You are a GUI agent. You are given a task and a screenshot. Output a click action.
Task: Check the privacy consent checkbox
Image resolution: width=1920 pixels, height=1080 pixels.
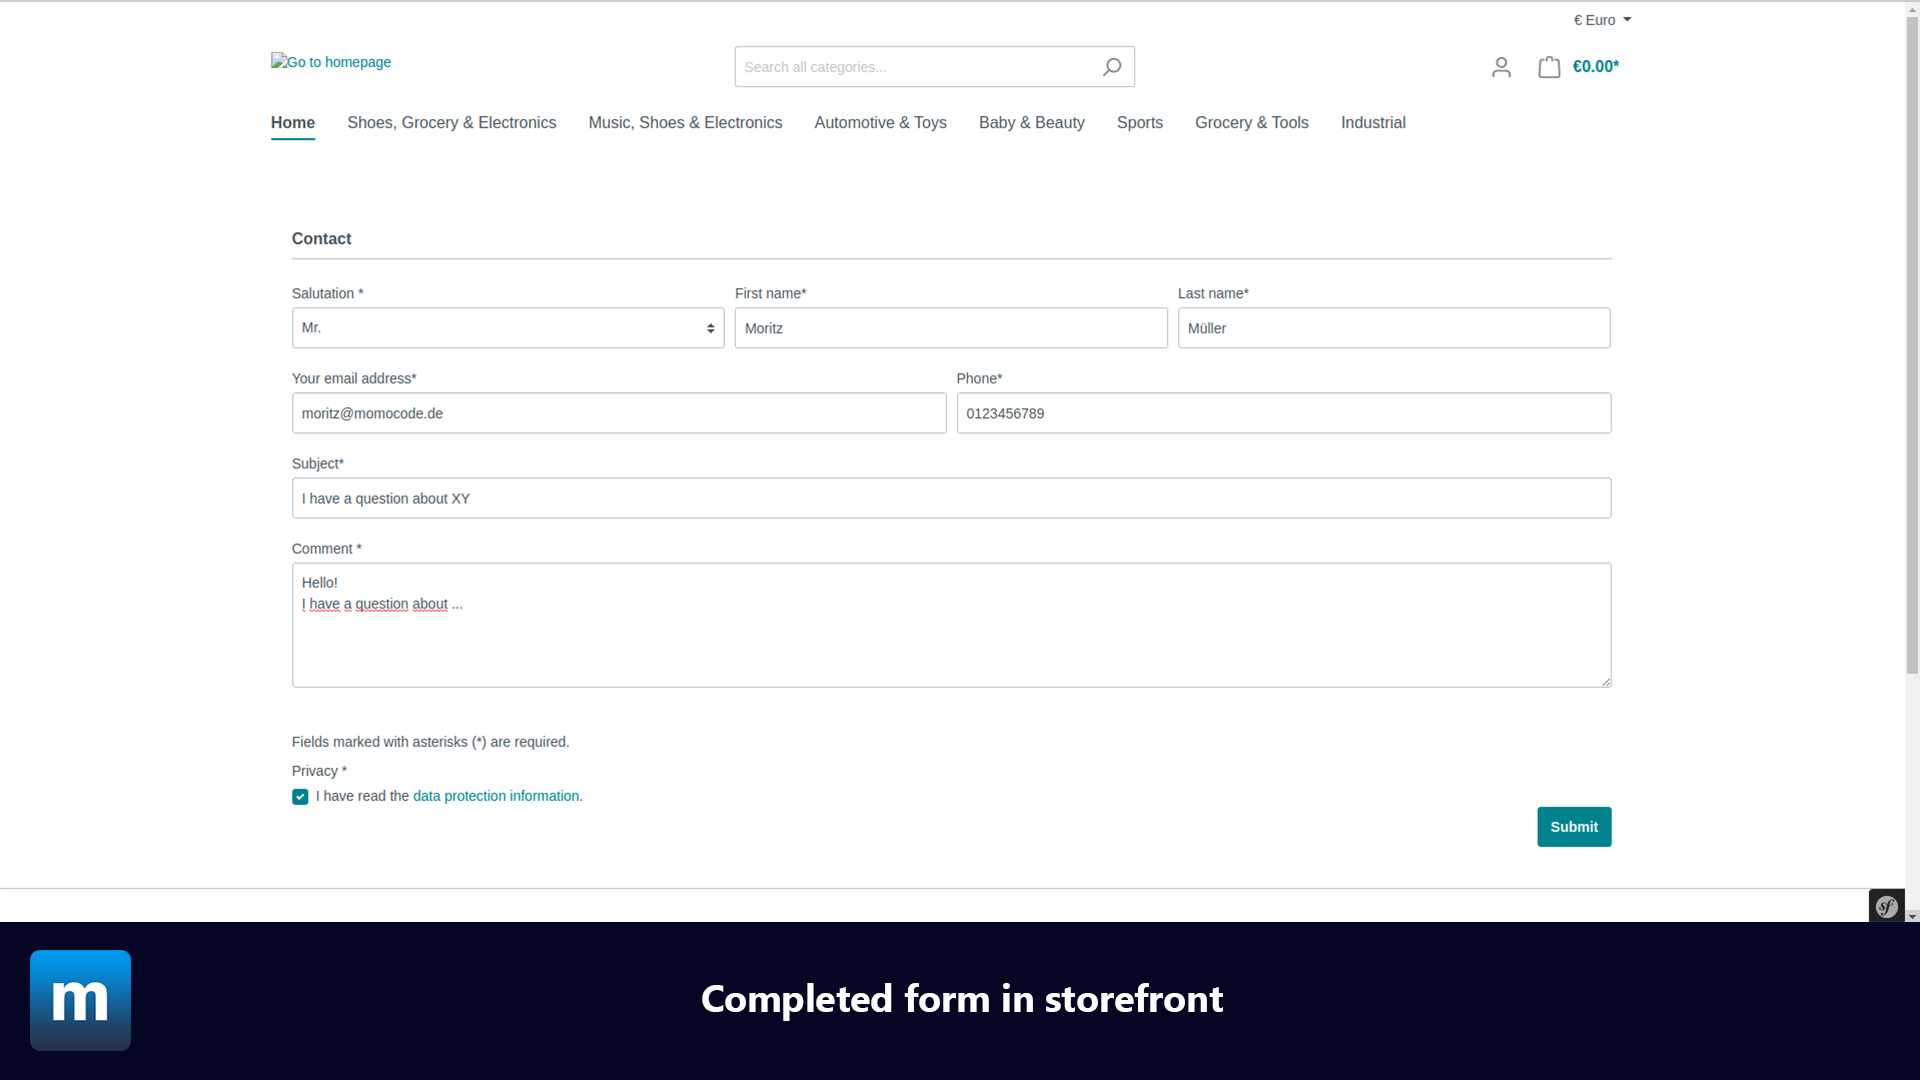click(299, 796)
